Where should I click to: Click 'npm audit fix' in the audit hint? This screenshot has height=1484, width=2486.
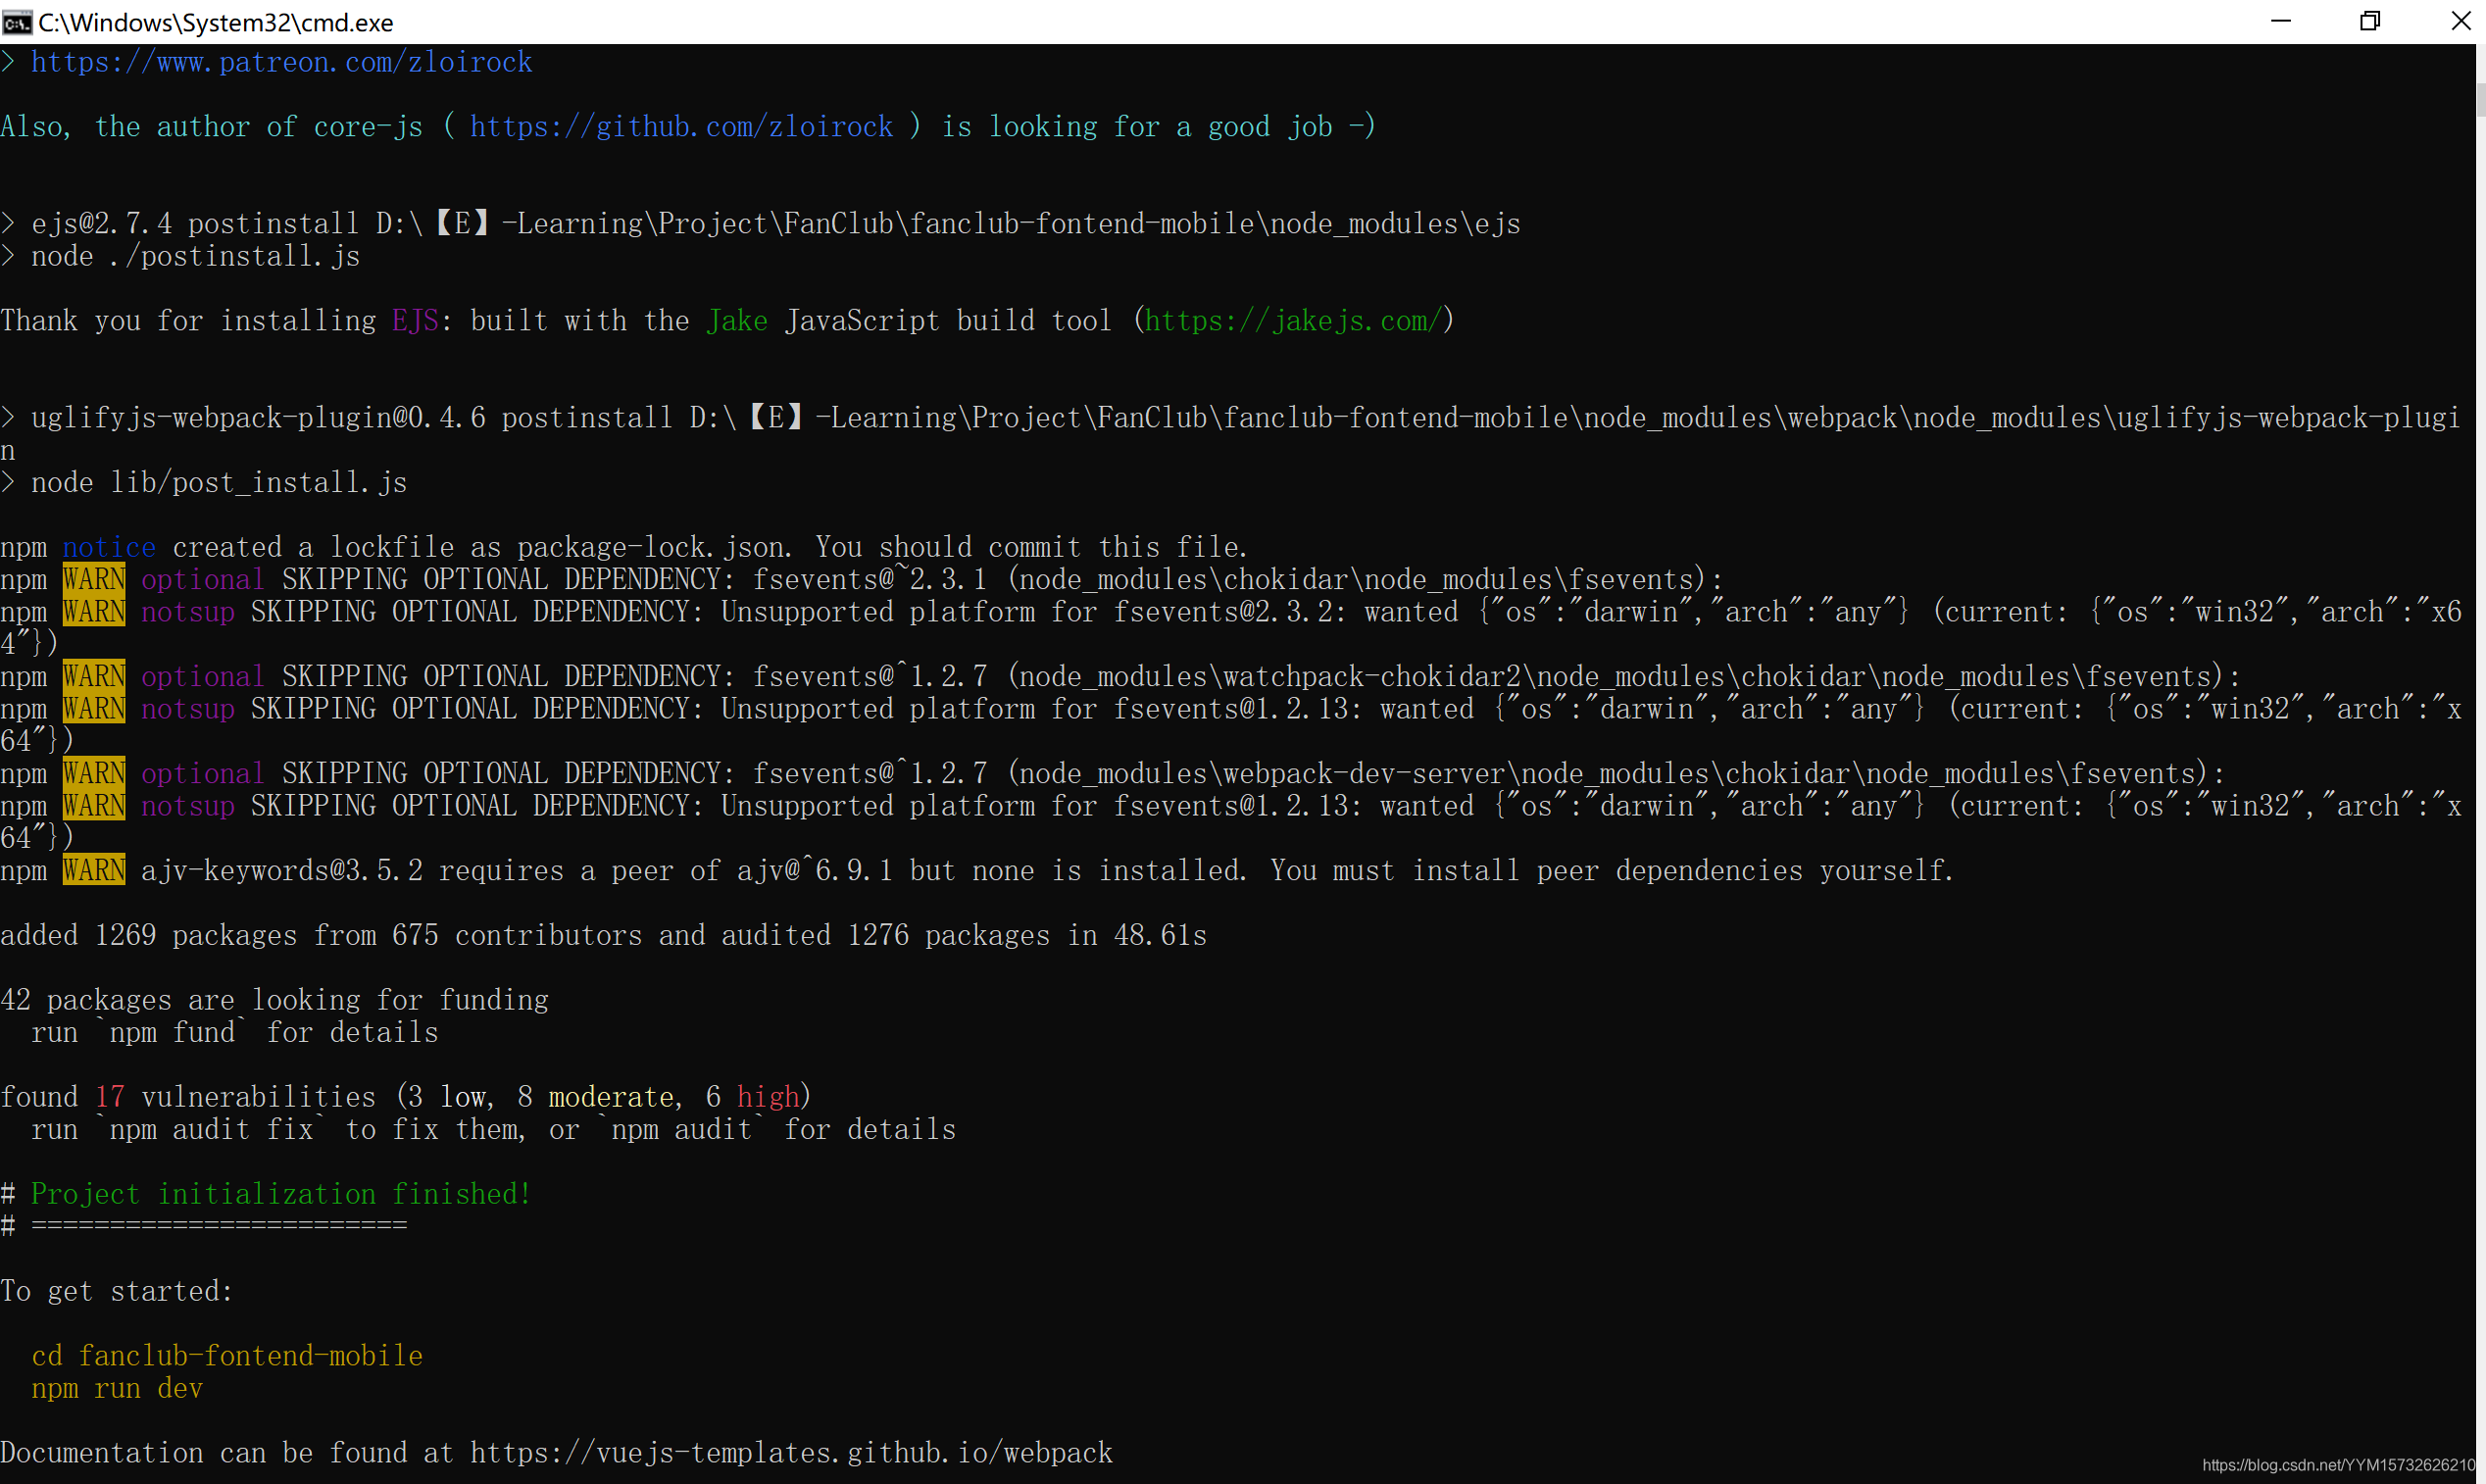[x=211, y=1130]
